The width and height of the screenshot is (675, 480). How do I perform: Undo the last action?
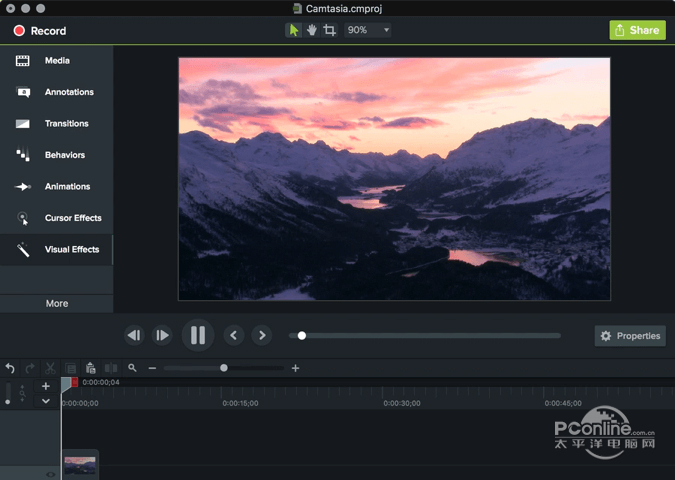10,368
